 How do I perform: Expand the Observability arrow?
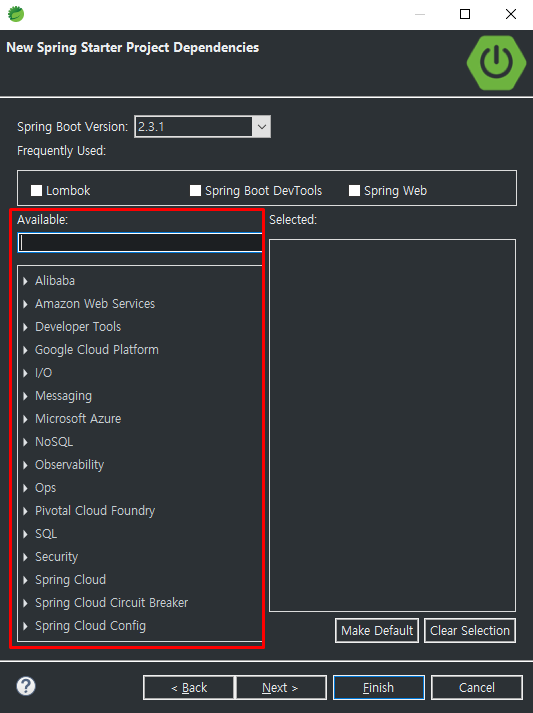25,465
